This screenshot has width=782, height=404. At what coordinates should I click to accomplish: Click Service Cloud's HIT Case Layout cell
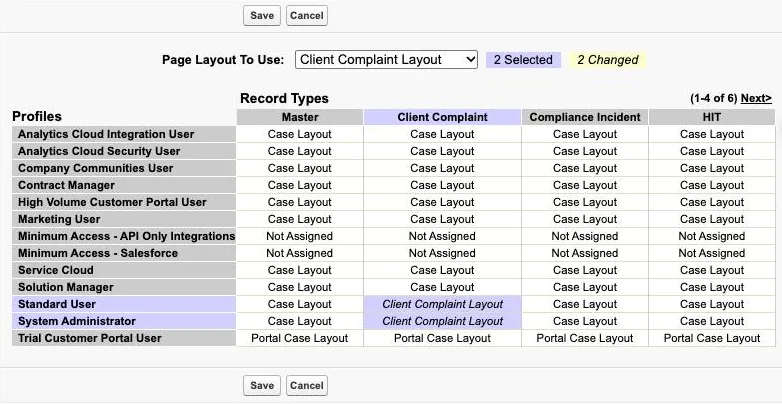coord(712,270)
